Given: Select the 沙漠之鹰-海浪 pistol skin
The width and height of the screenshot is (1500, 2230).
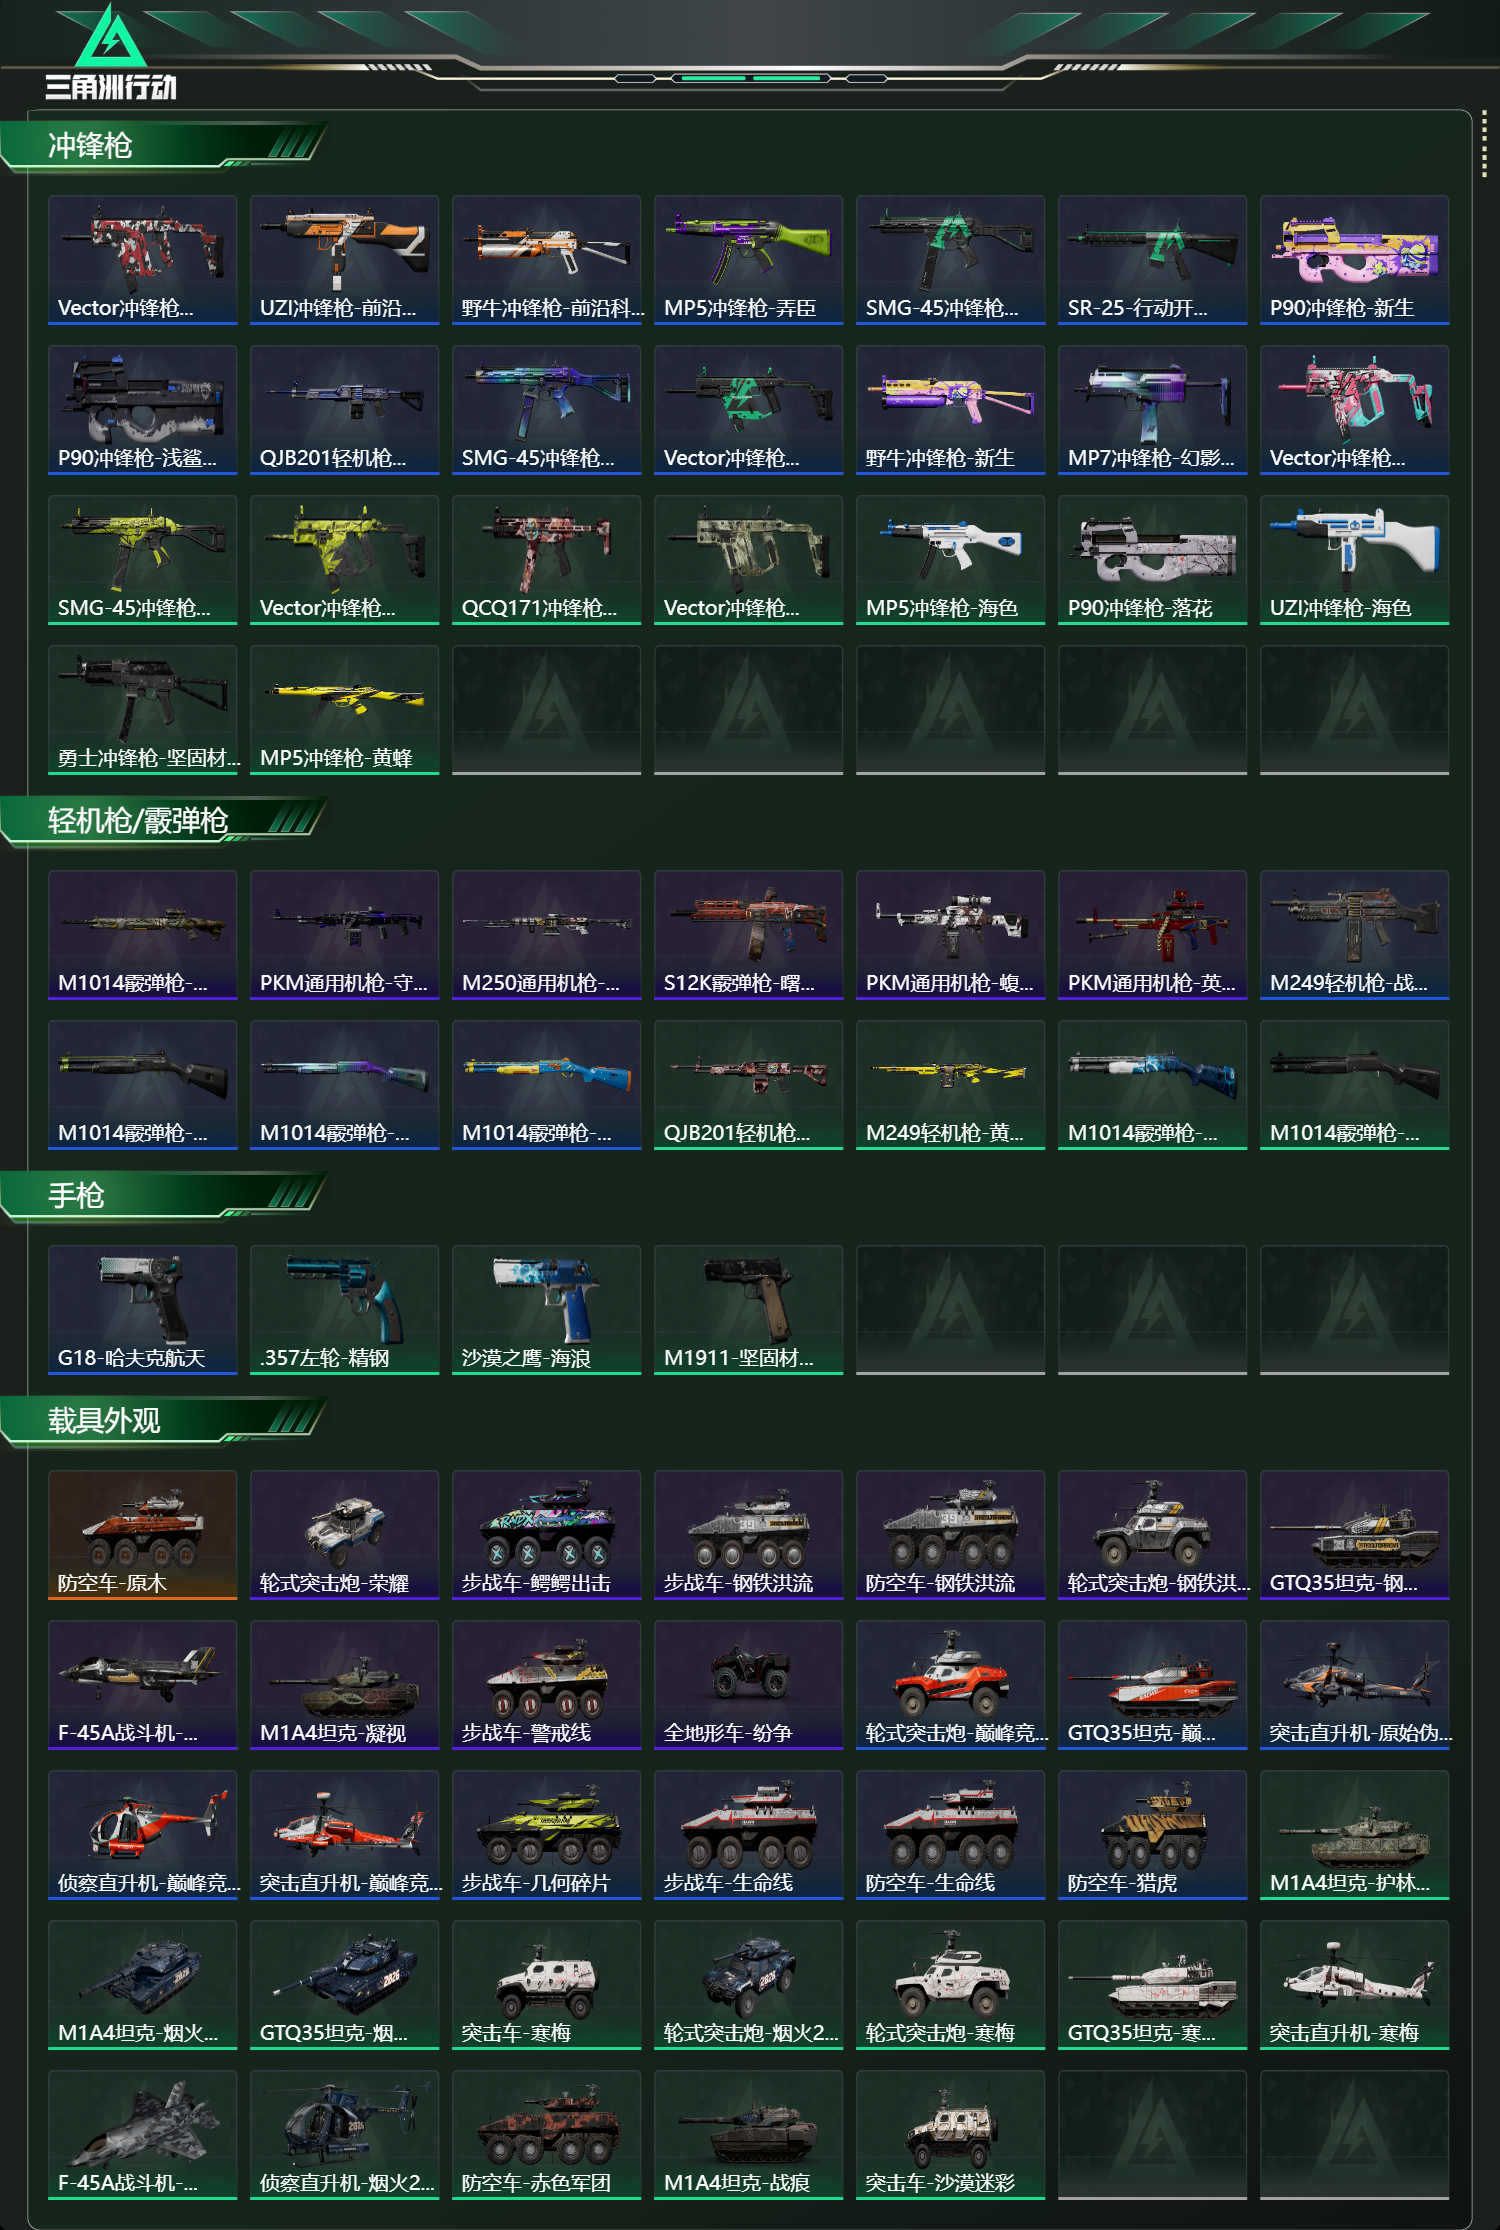Looking at the screenshot, I should tap(546, 1310).
